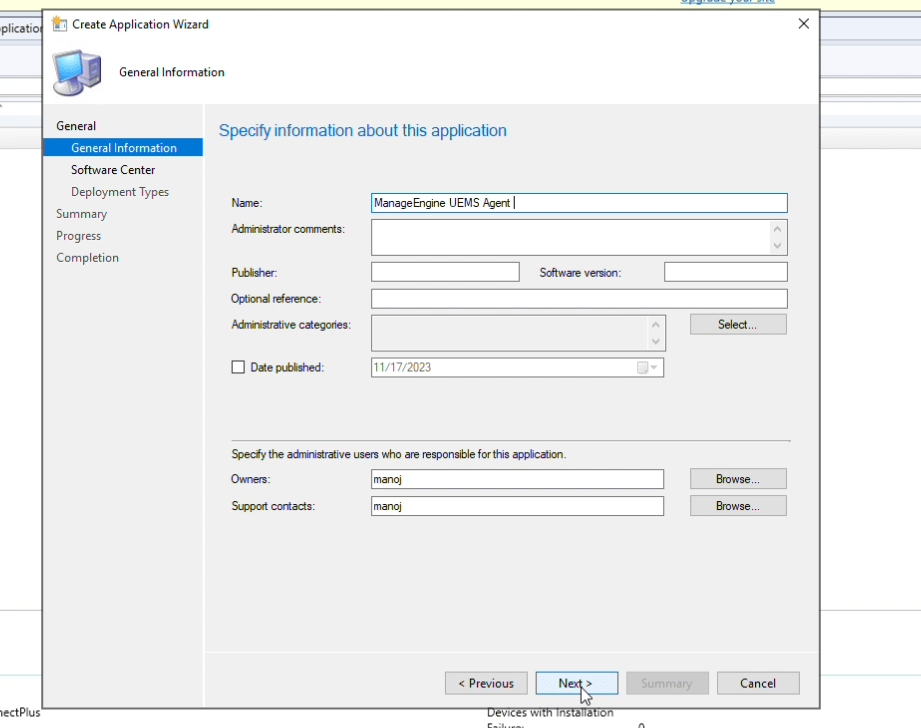Click the wizard title bar icon
The width and height of the screenshot is (921, 728).
point(59,24)
